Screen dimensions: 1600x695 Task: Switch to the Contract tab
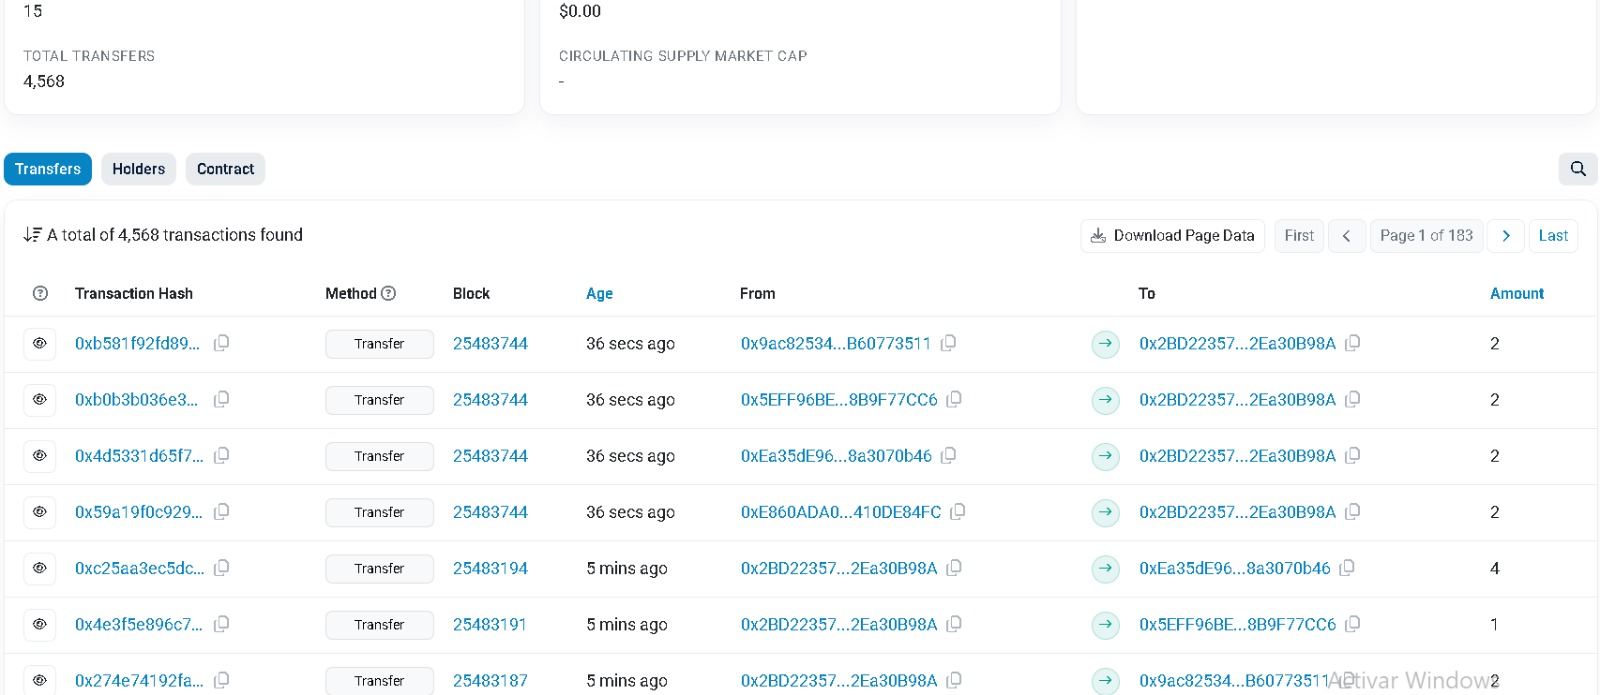point(225,169)
